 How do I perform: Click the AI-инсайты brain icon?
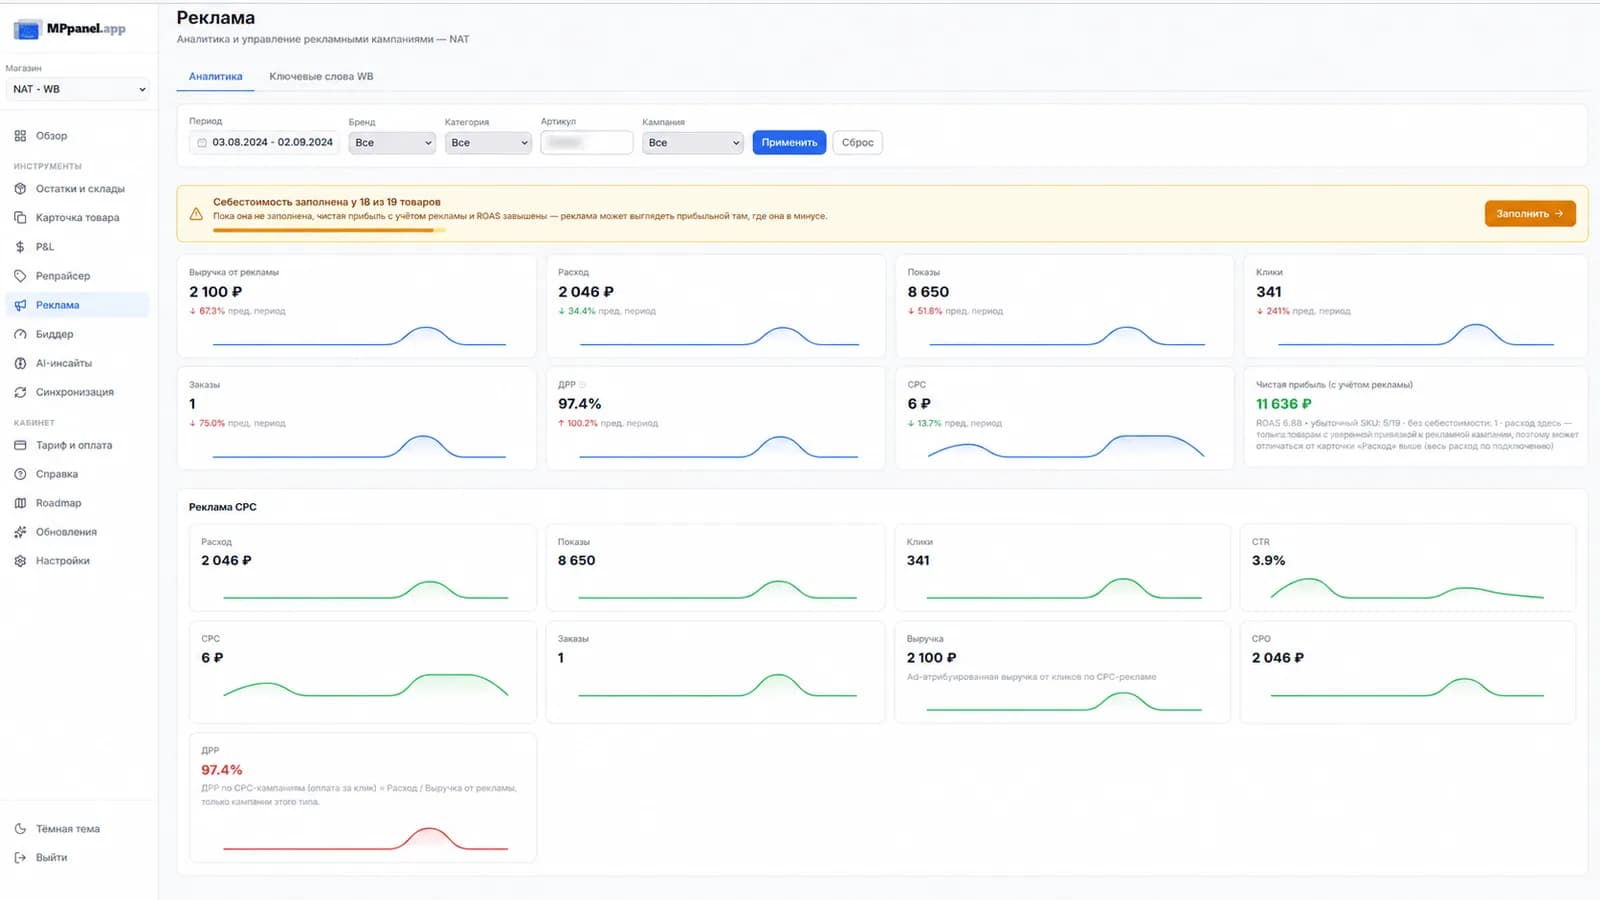(20, 363)
